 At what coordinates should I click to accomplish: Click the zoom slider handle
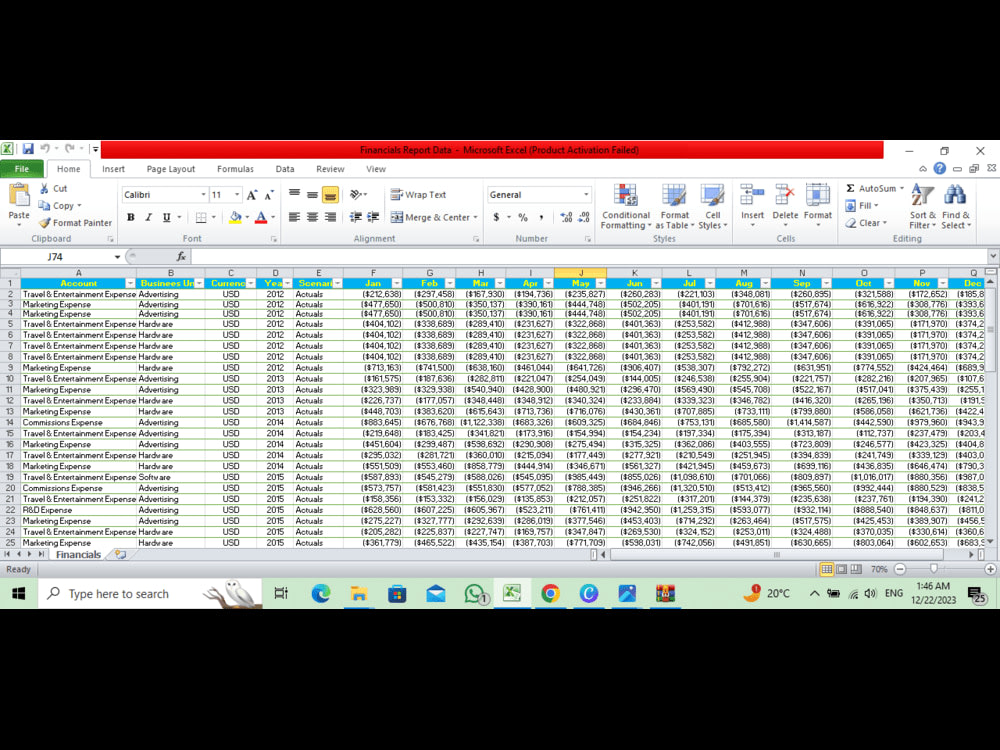(934, 569)
